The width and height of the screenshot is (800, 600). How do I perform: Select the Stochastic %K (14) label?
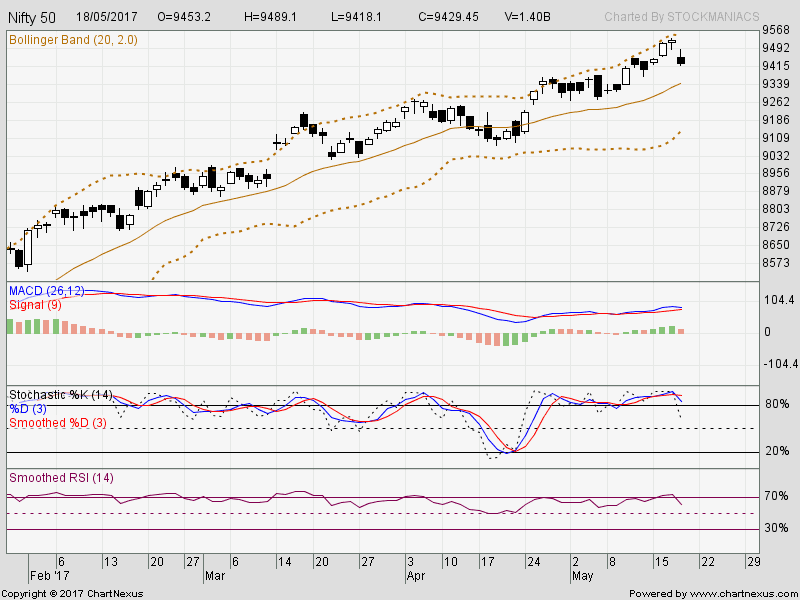click(x=60, y=395)
